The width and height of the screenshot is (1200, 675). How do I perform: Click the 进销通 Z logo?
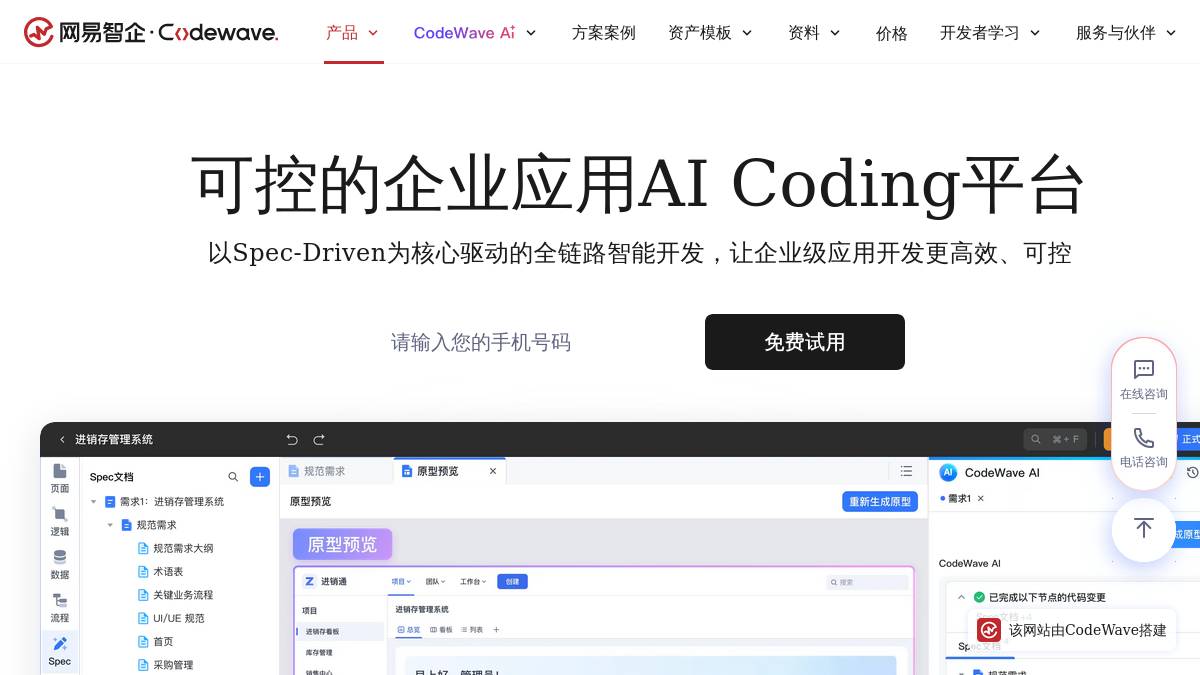pos(310,581)
